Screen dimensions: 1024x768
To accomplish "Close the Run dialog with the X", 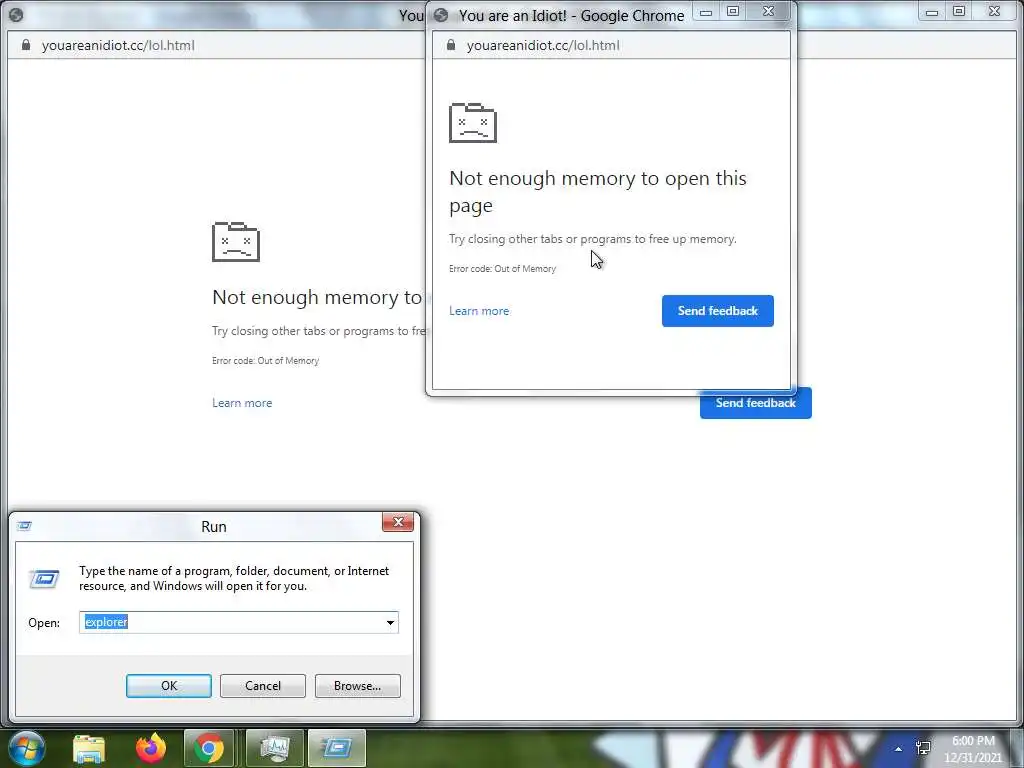I will [398, 522].
